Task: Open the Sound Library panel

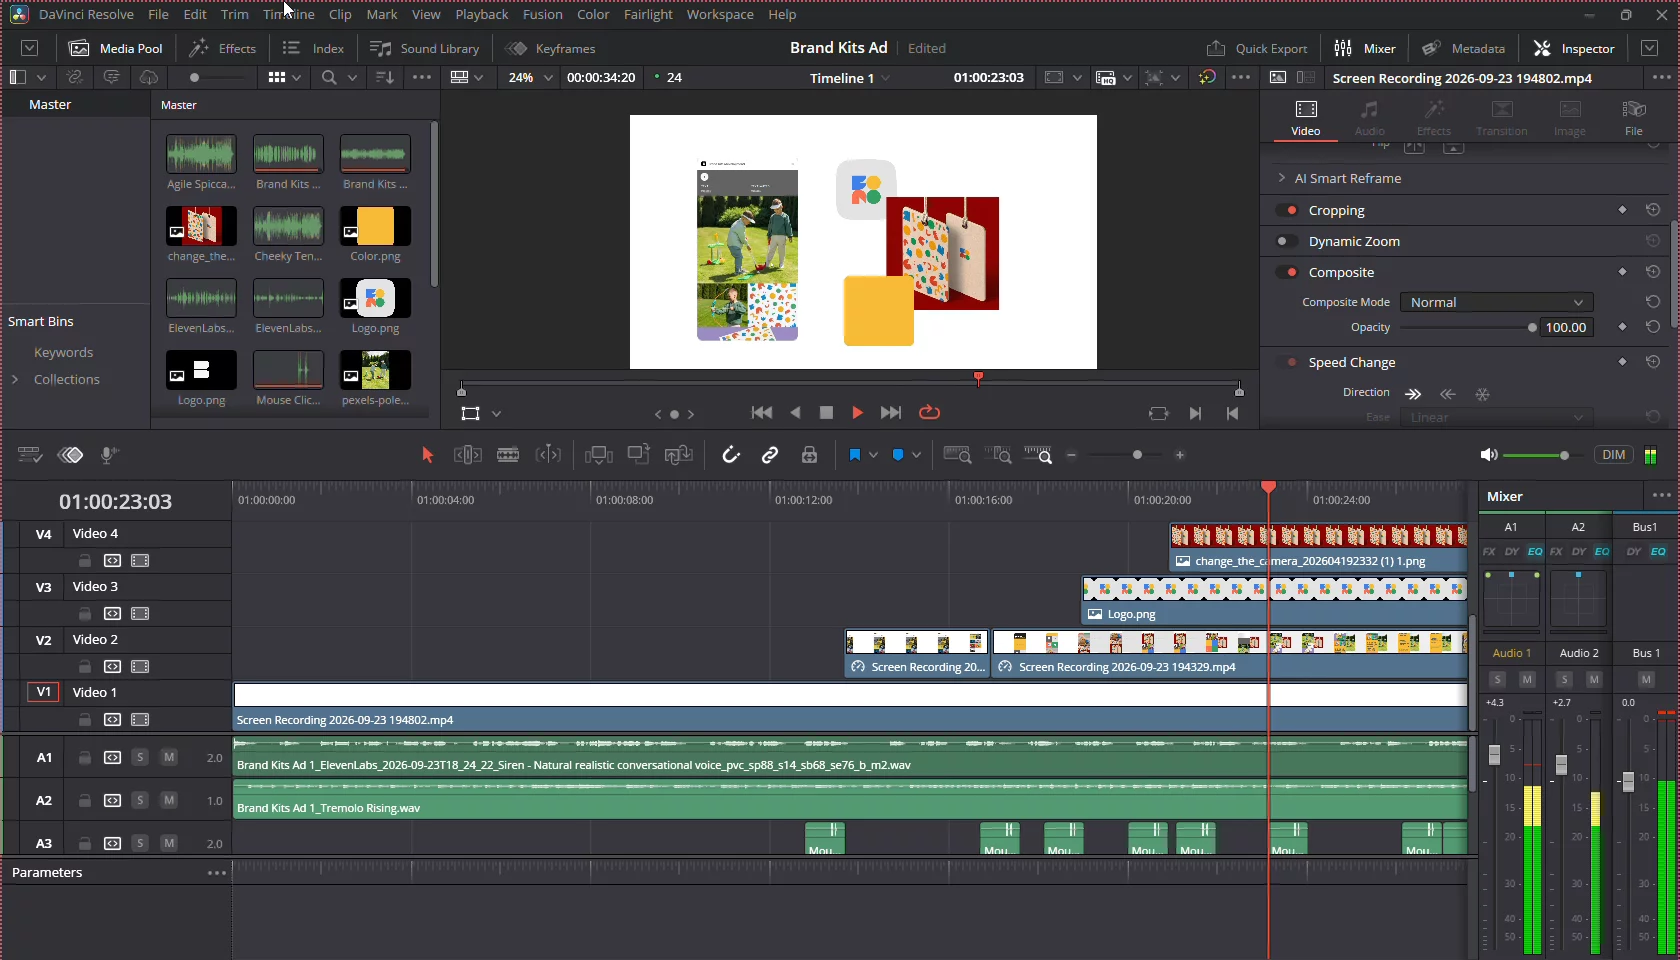Action: (425, 48)
